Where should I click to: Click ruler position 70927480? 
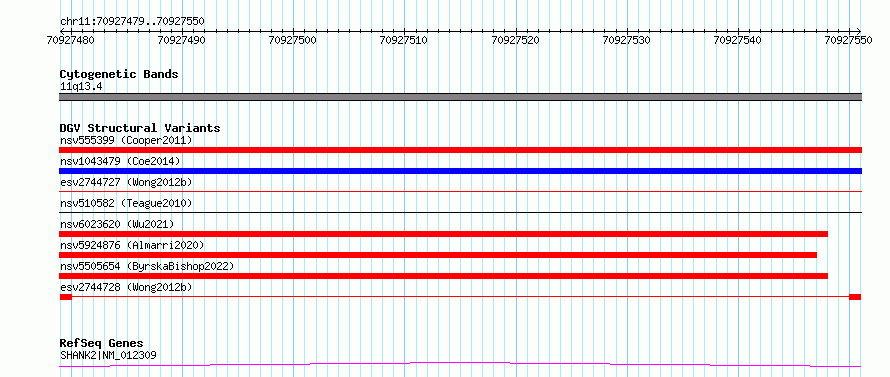(71, 40)
